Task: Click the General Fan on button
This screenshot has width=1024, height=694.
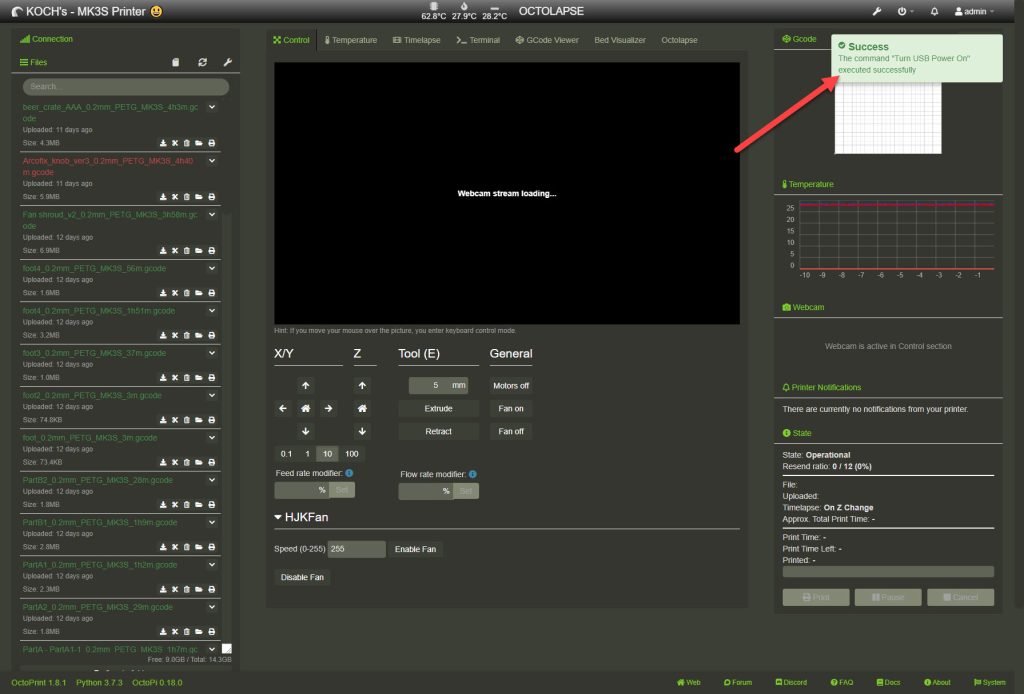Action: (x=511, y=409)
